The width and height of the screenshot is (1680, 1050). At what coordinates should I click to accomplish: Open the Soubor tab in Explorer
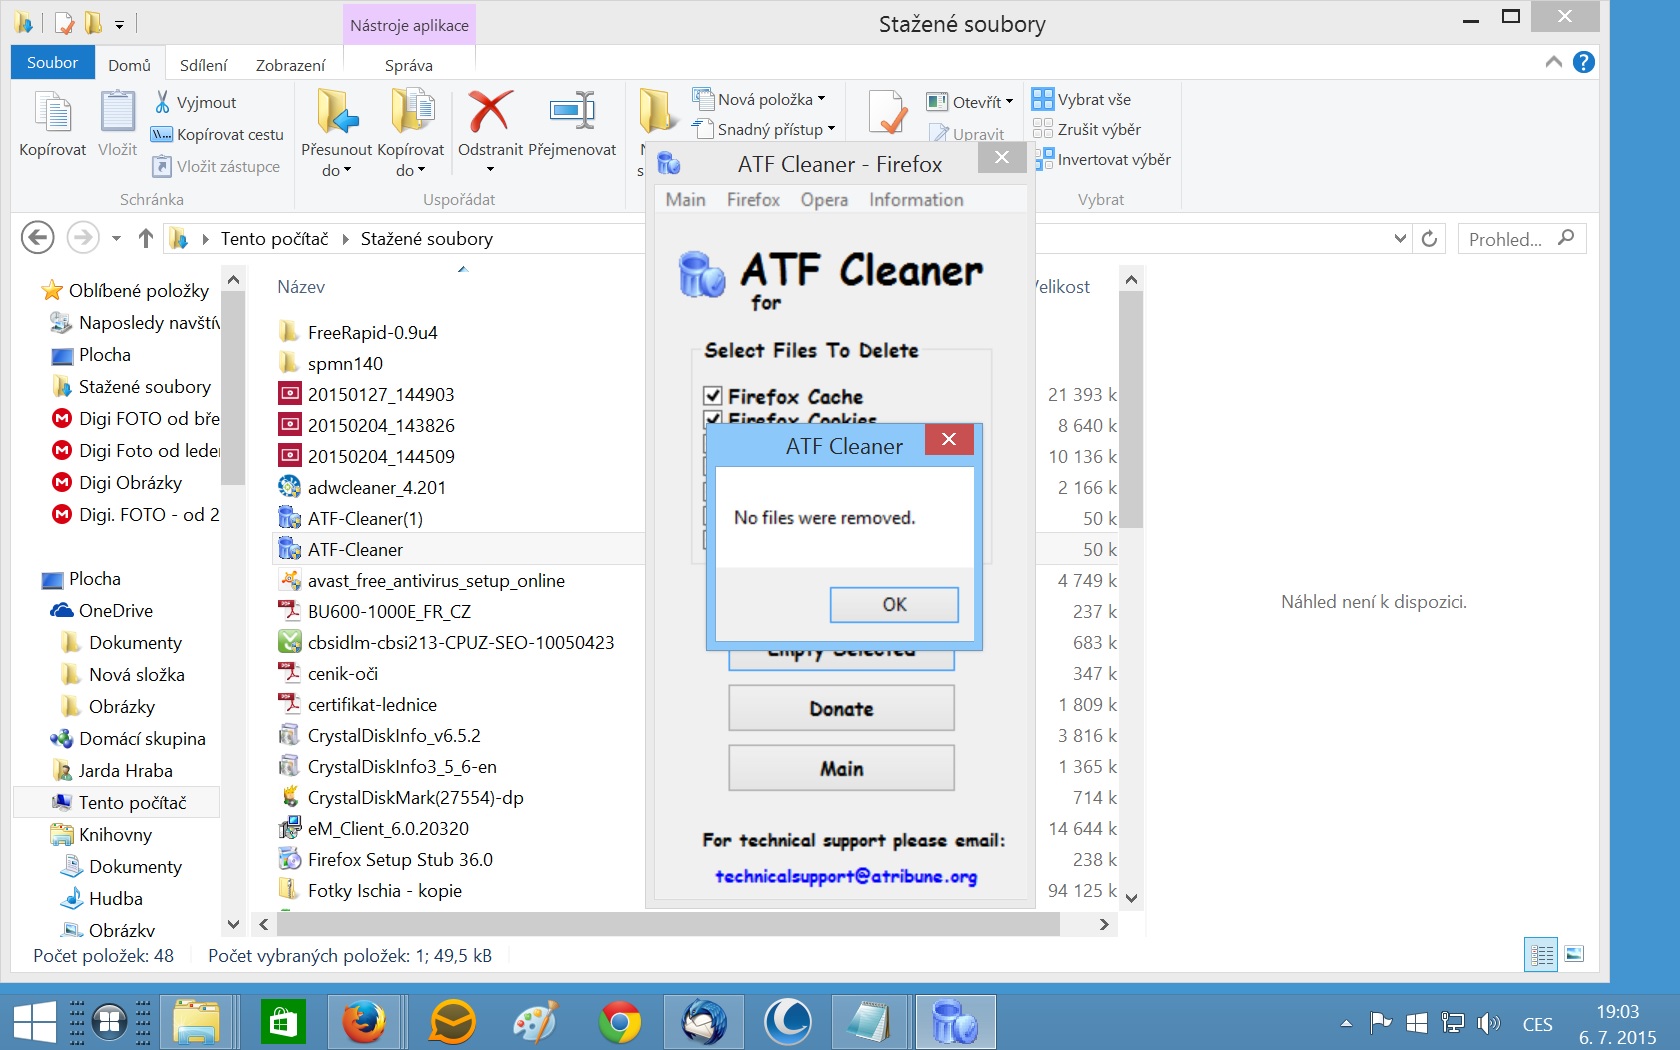(52, 62)
